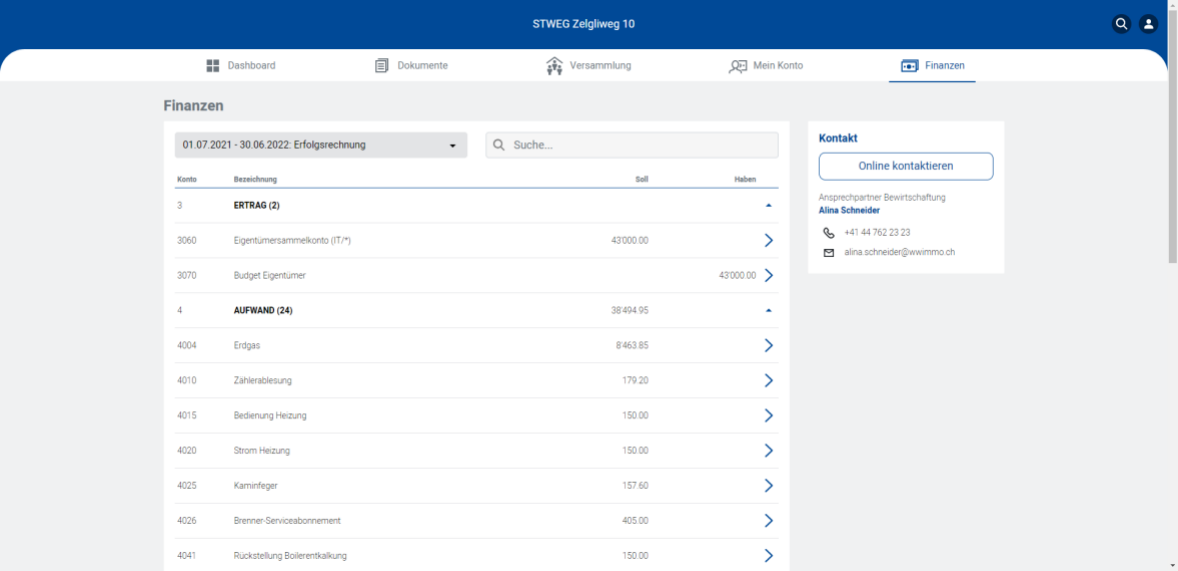Collapse the AUFWAND (24) group
This screenshot has height=571, width=1178.
769,310
